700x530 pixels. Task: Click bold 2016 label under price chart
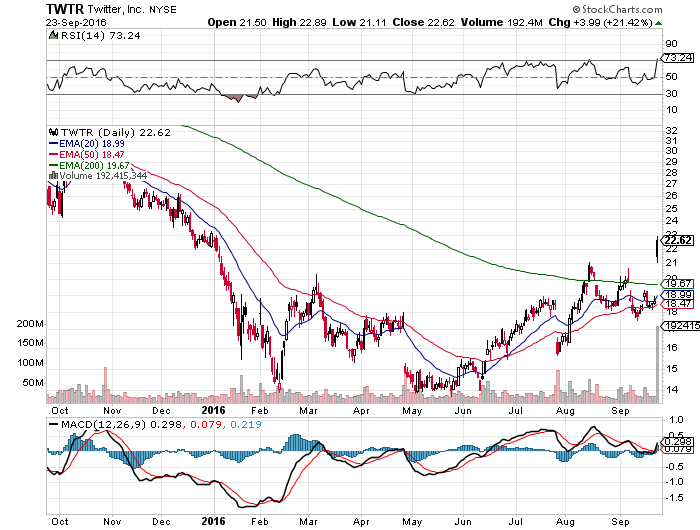point(213,410)
